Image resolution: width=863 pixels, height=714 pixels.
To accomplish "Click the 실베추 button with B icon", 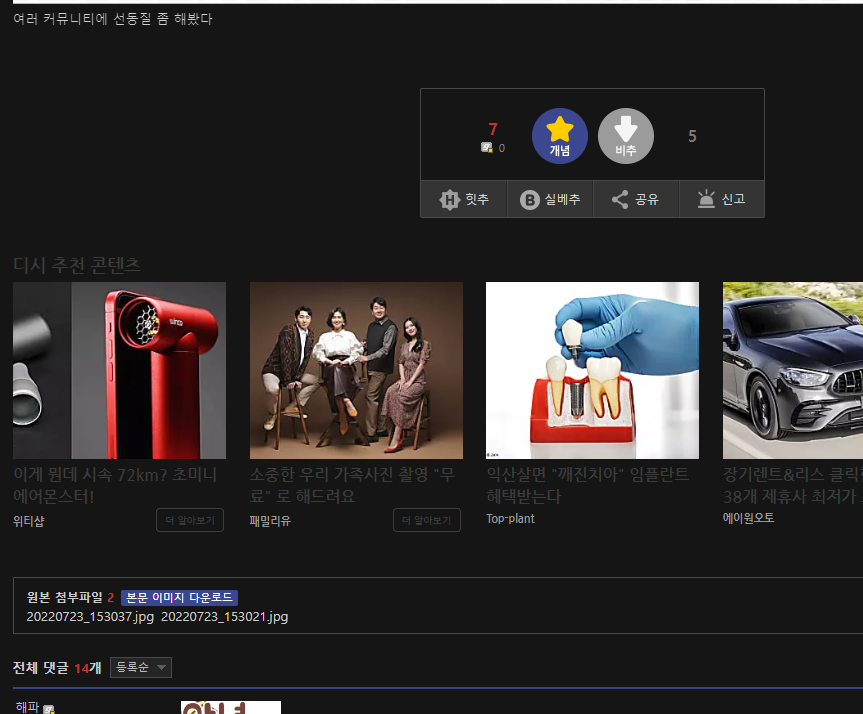I will 550,199.
